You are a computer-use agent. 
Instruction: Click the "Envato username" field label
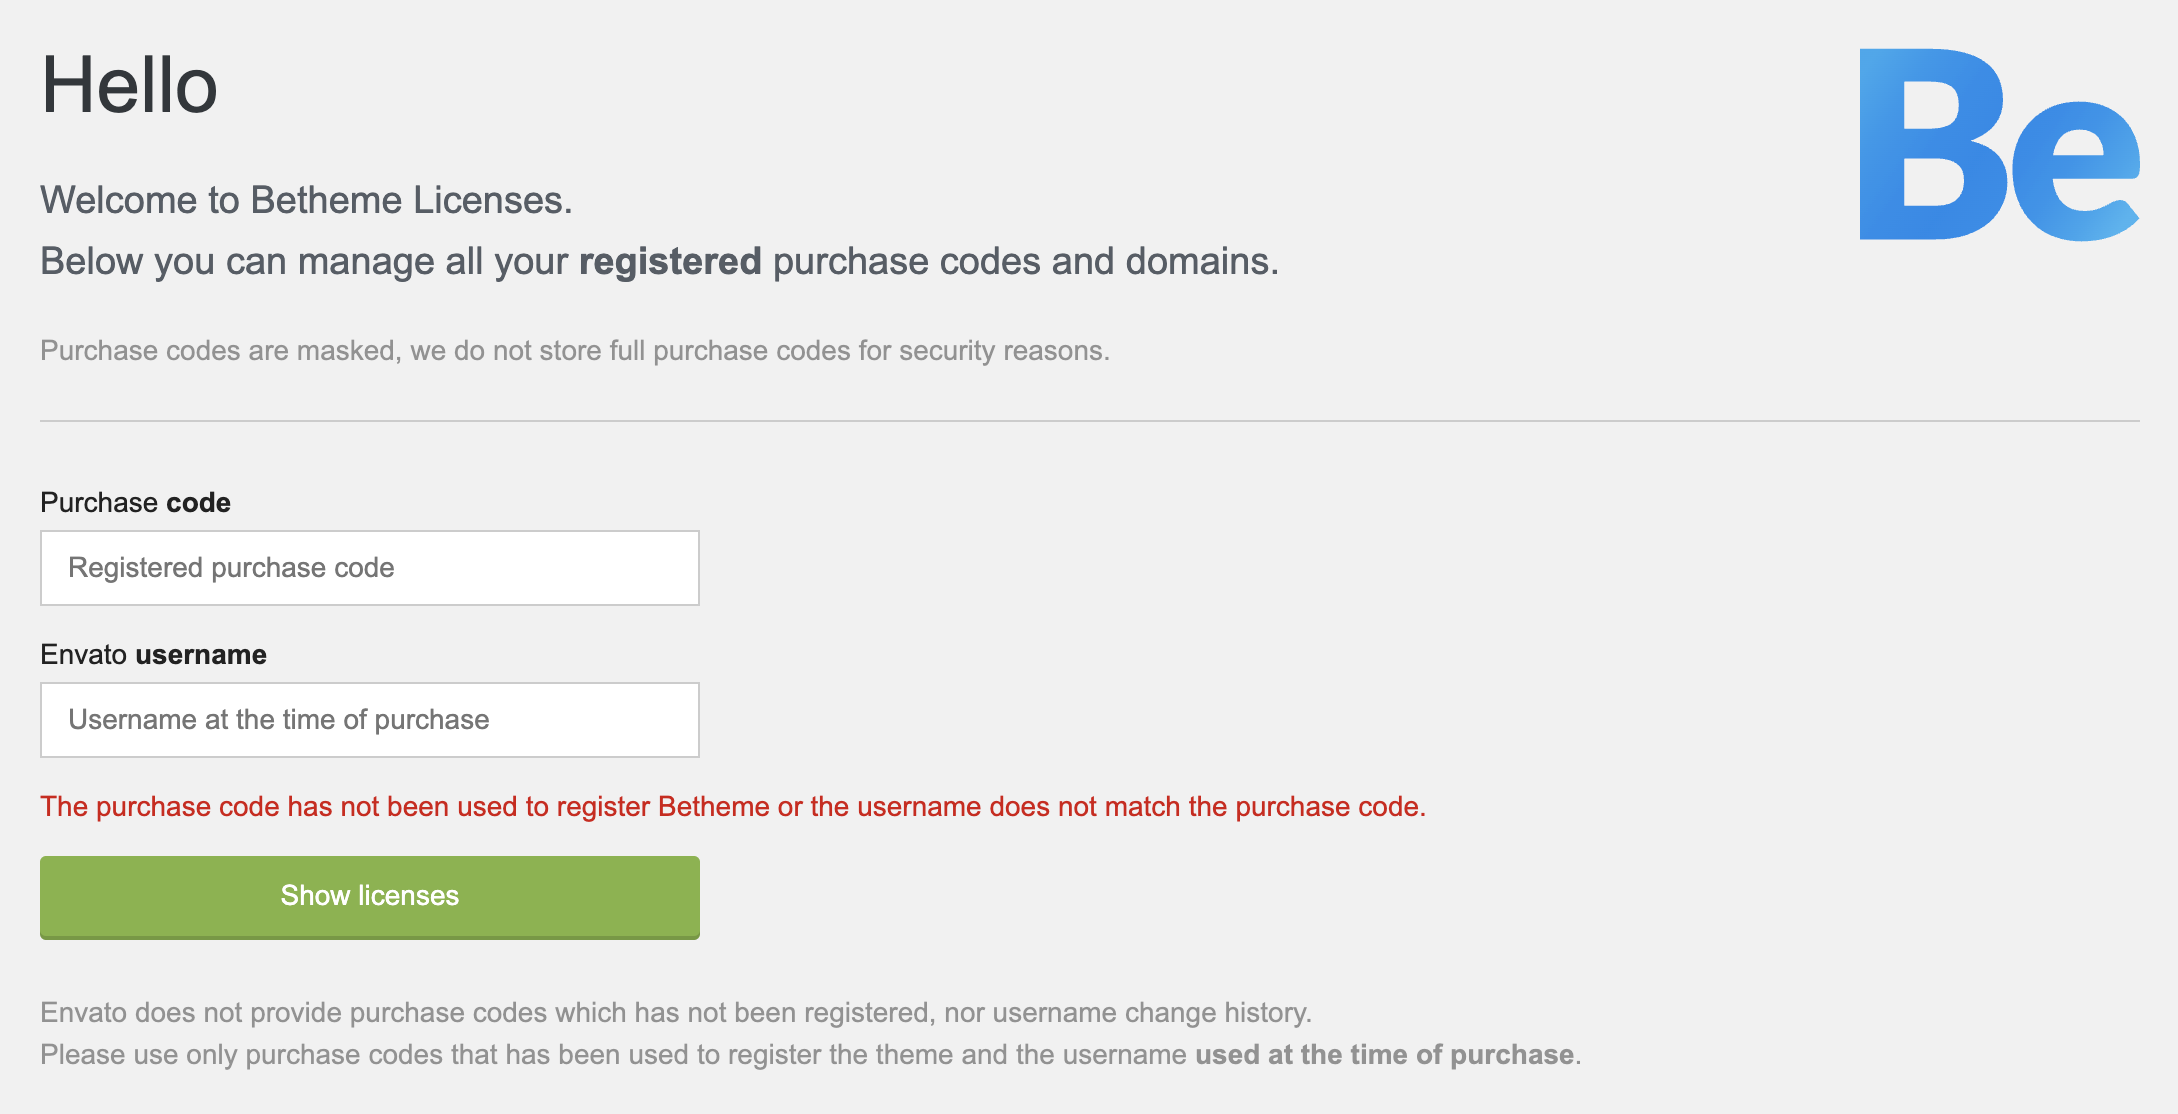pyautogui.click(x=153, y=654)
